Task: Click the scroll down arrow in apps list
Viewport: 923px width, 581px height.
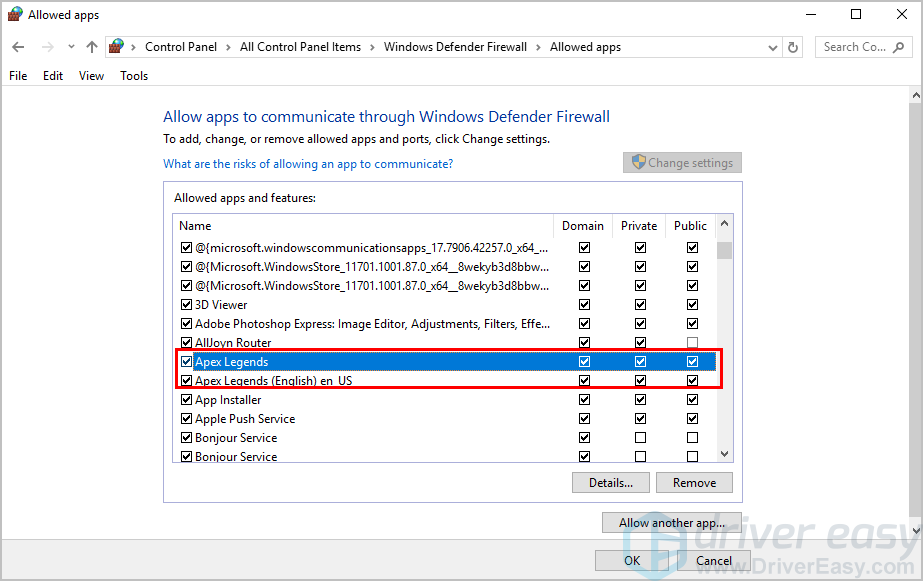Action: 724,455
